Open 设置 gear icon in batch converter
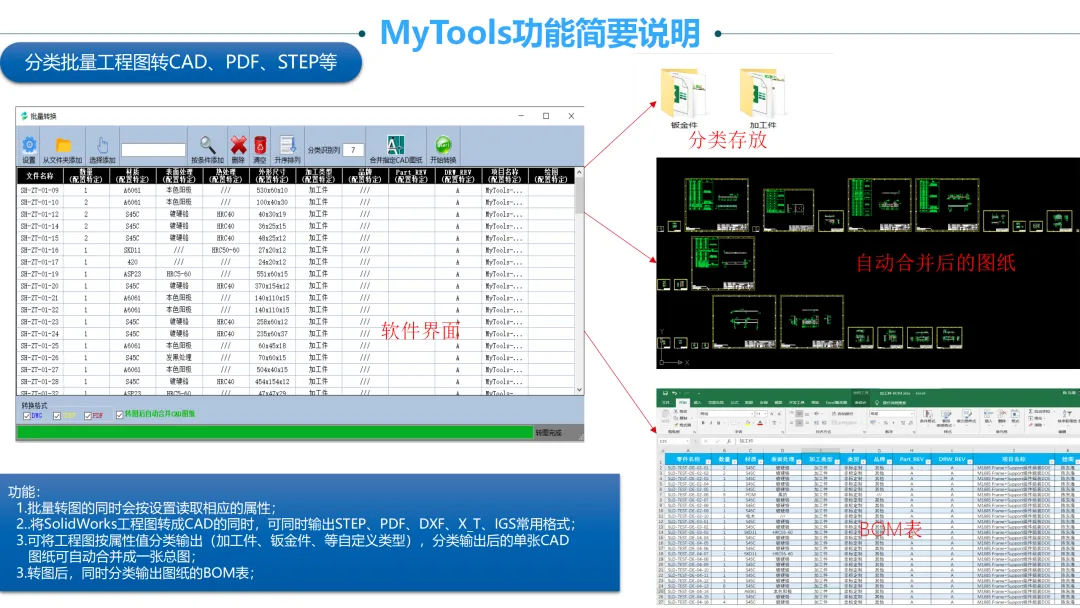This screenshot has height=608, width=1080. pyautogui.click(x=29, y=145)
